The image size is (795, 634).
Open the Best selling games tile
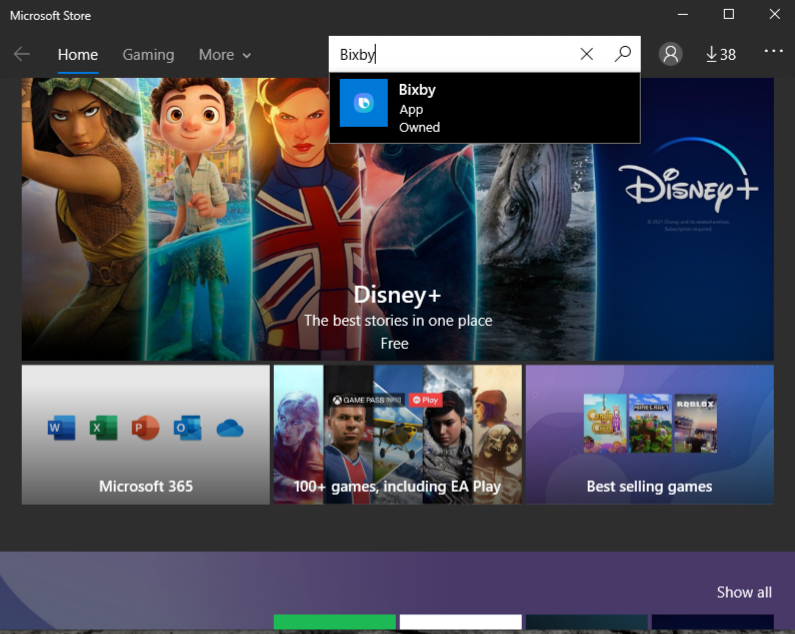point(649,435)
